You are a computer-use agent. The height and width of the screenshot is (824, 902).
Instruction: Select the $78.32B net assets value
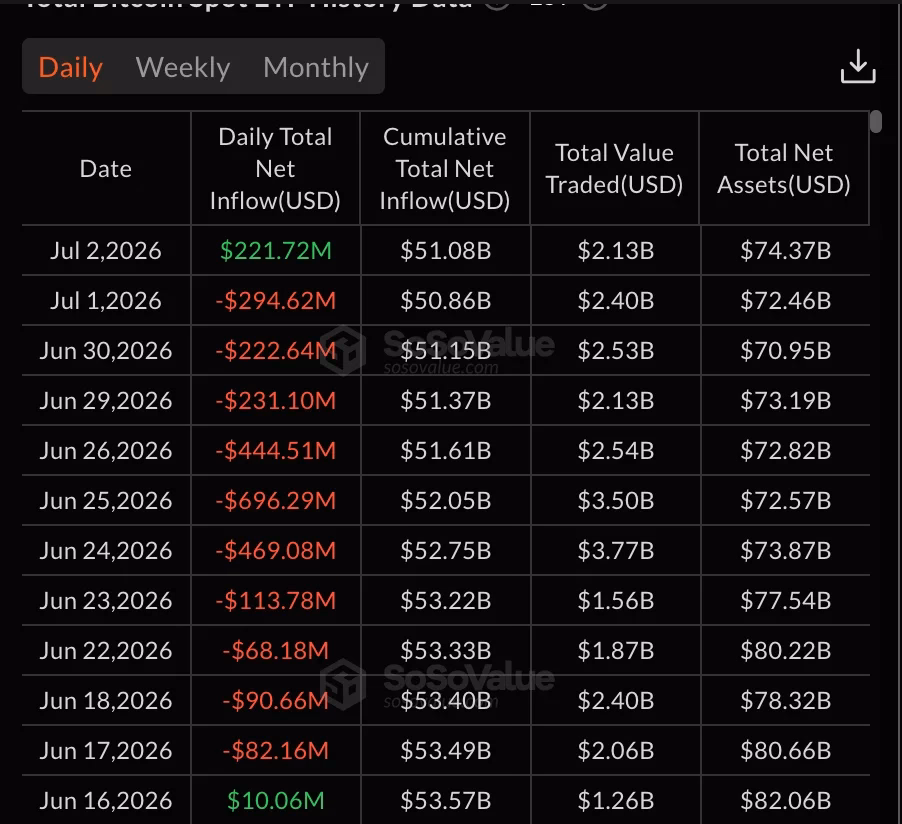tap(786, 701)
